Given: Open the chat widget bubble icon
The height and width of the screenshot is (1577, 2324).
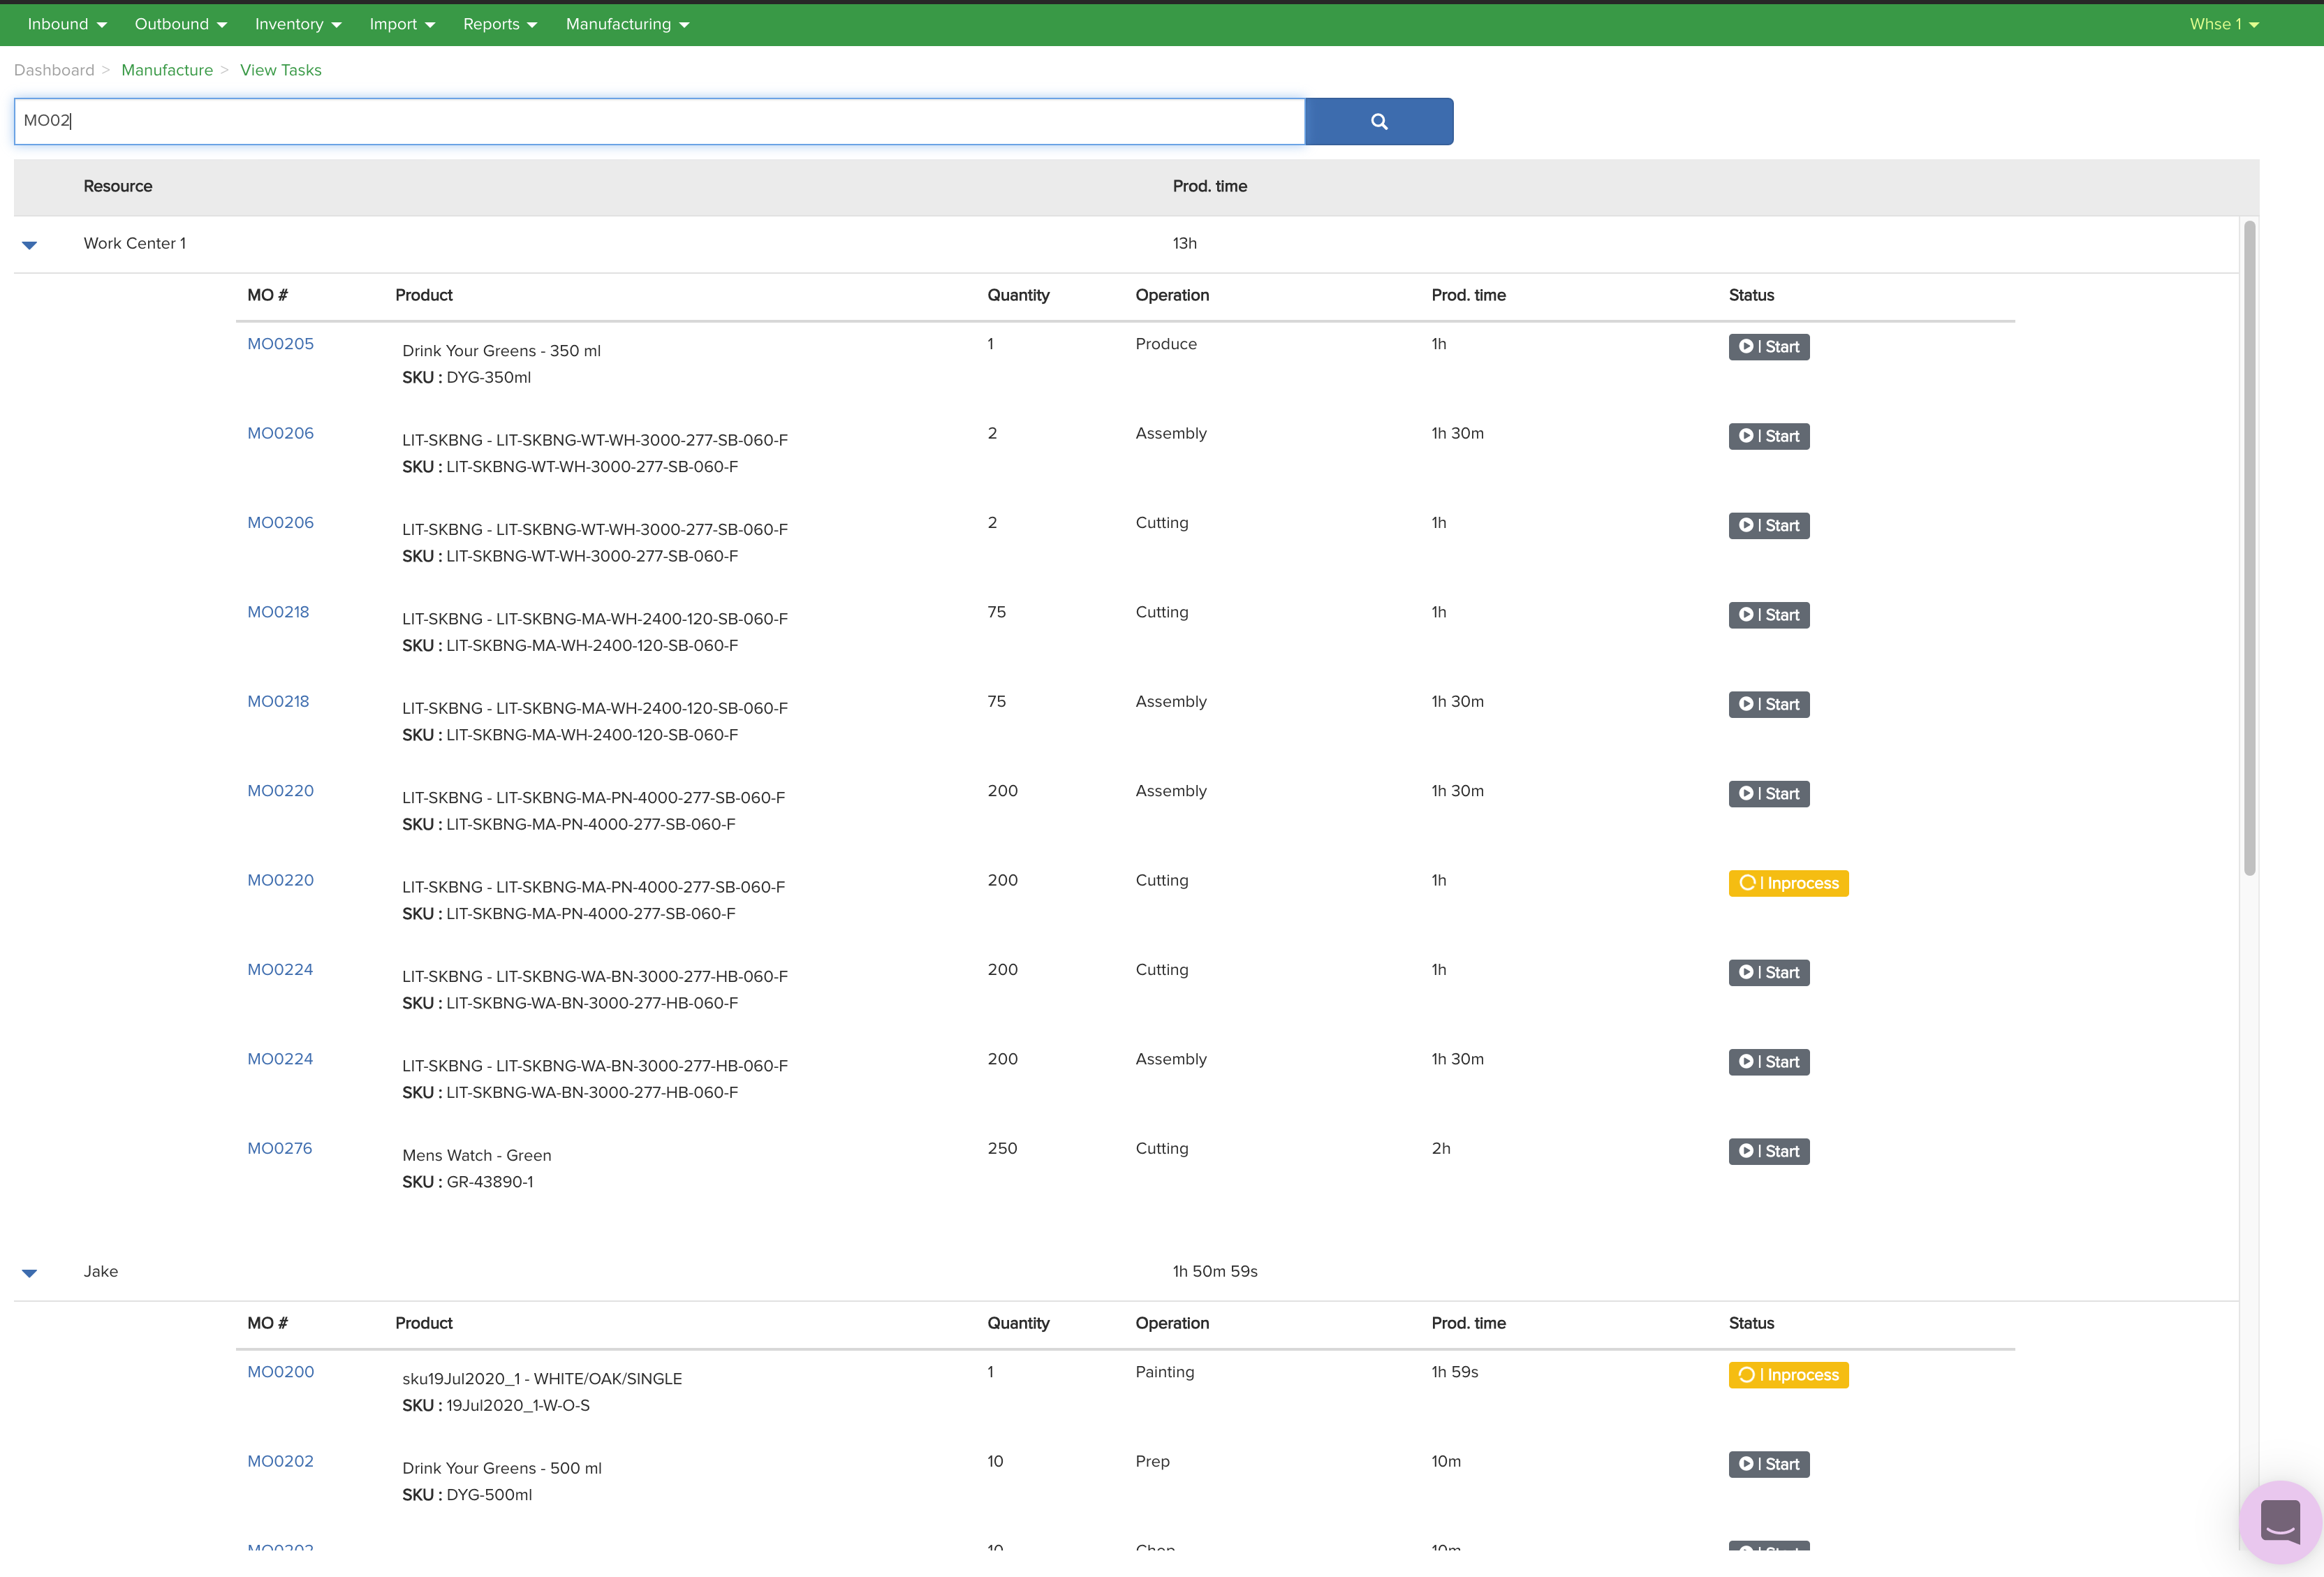Looking at the screenshot, I should [2279, 1522].
